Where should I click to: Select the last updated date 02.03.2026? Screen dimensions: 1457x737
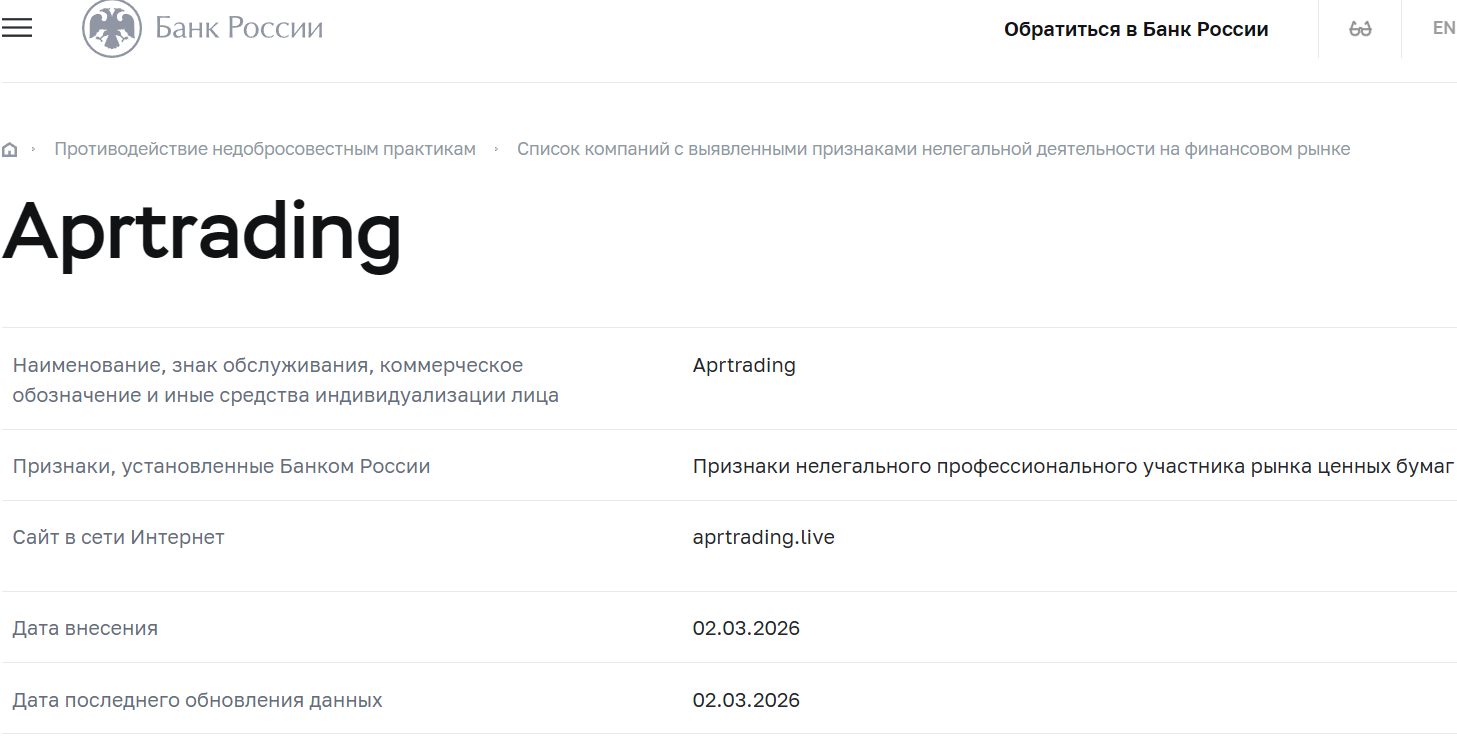(x=746, y=700)
